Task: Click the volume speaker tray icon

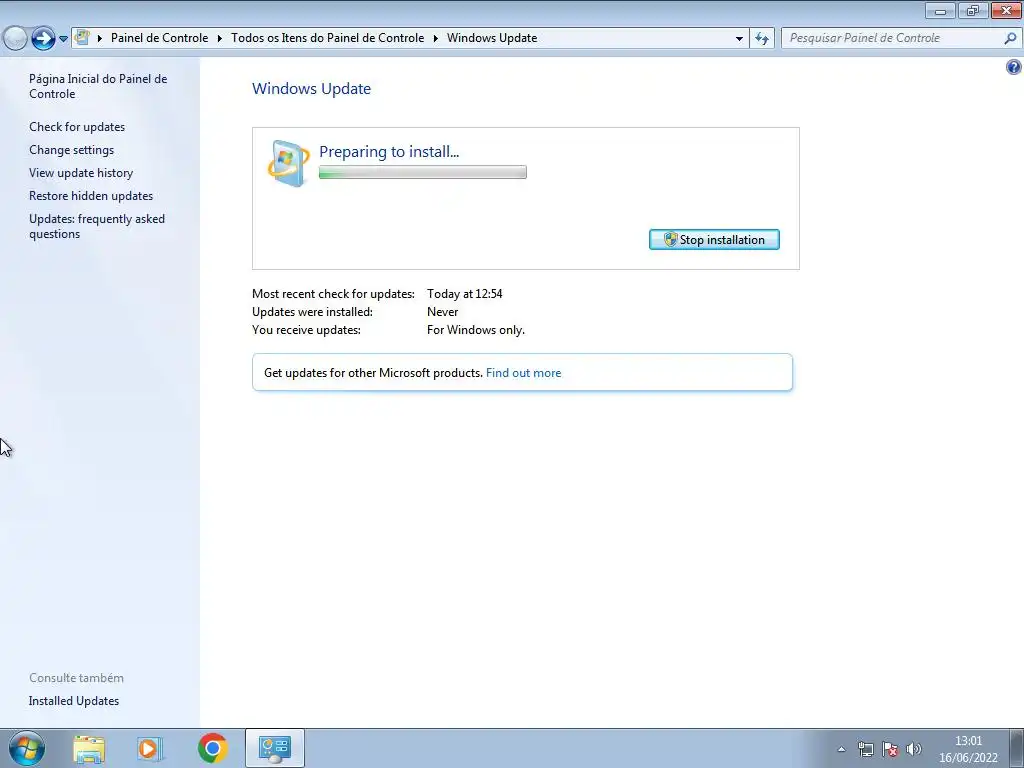Action: coord(914,749)
